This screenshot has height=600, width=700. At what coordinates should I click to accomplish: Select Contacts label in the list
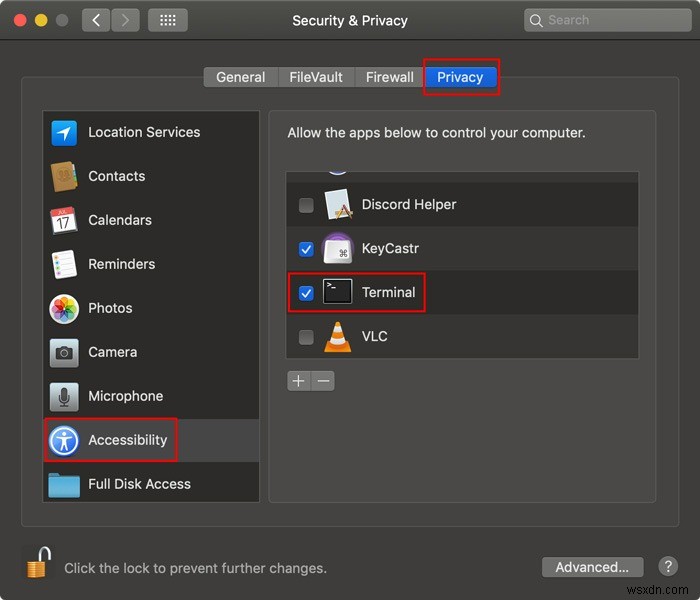117,176
